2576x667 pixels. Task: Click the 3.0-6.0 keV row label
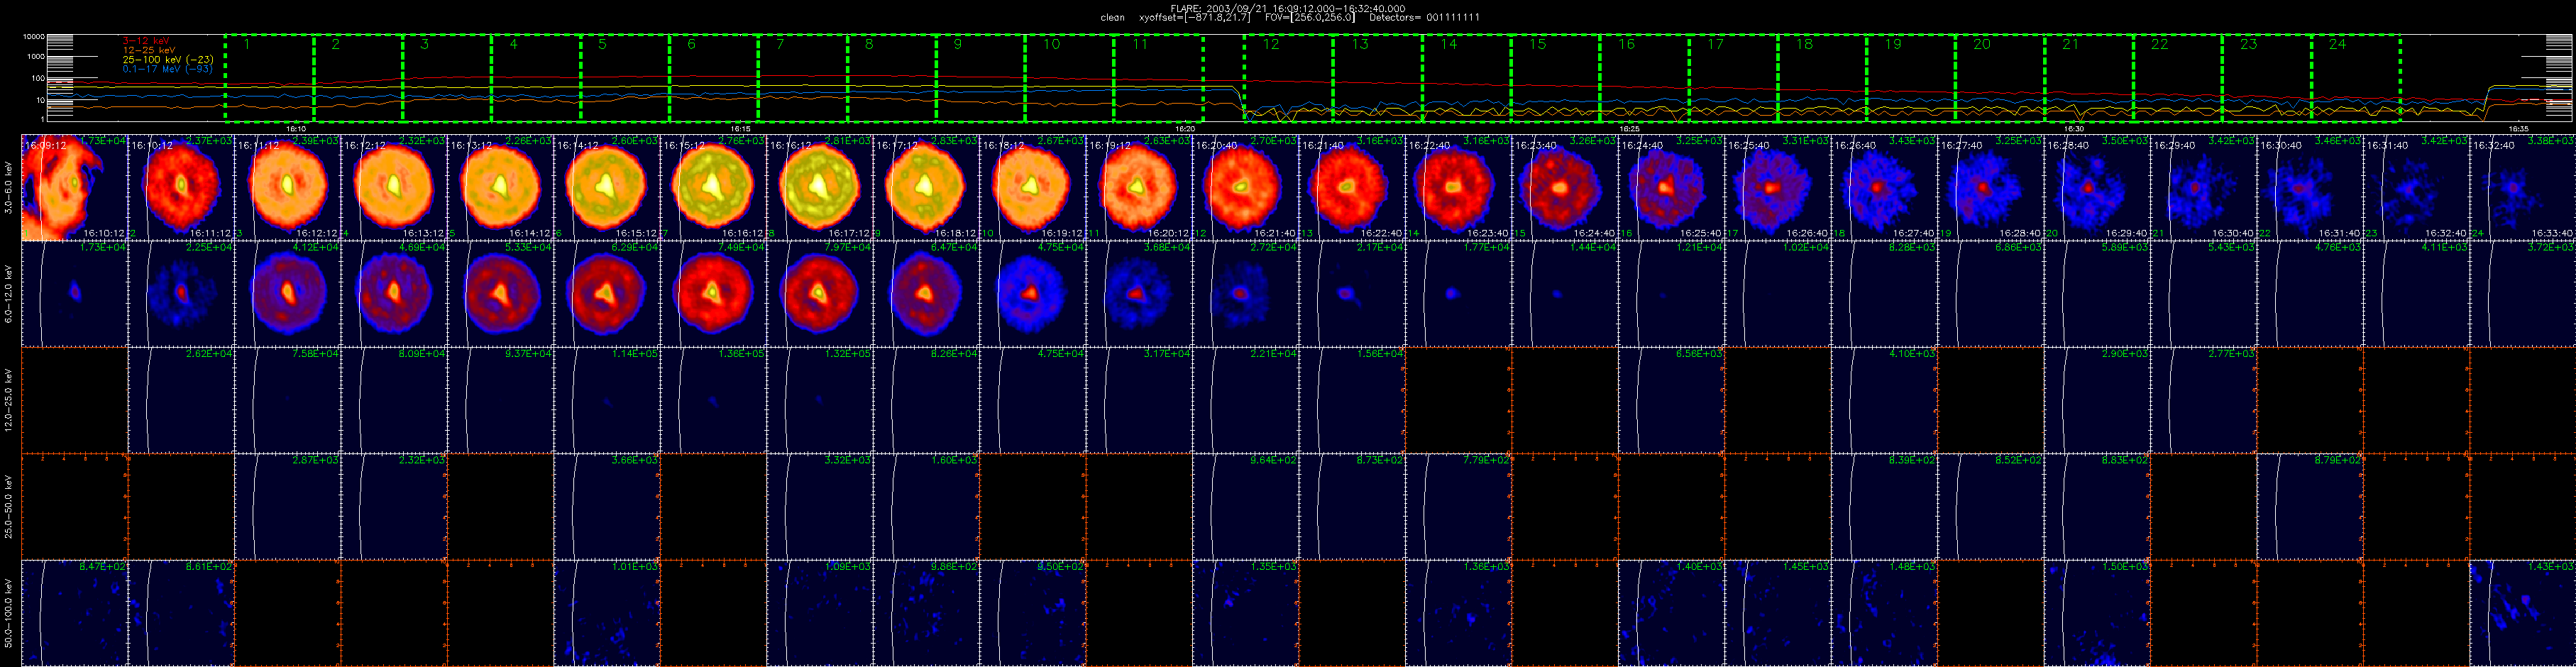pyautogui.click(x=9, y=188)
